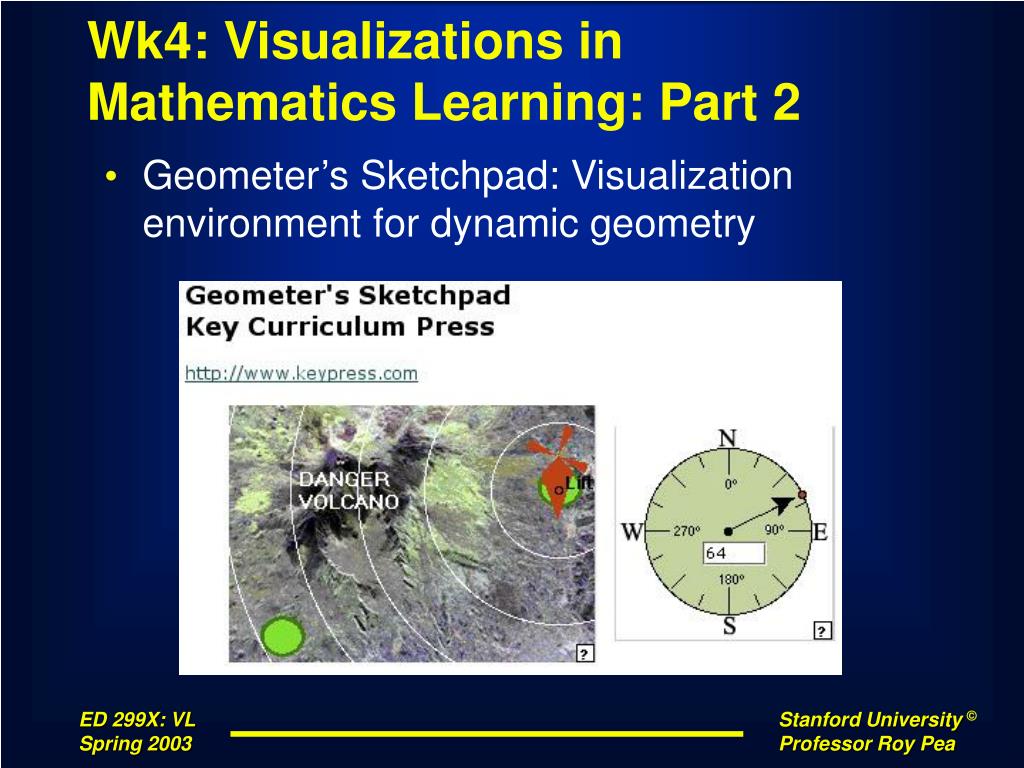This screenshot has width=1024, height=768.
Task: Click the slide title 'Wk4: Visualizations in'
Action: 355,40
